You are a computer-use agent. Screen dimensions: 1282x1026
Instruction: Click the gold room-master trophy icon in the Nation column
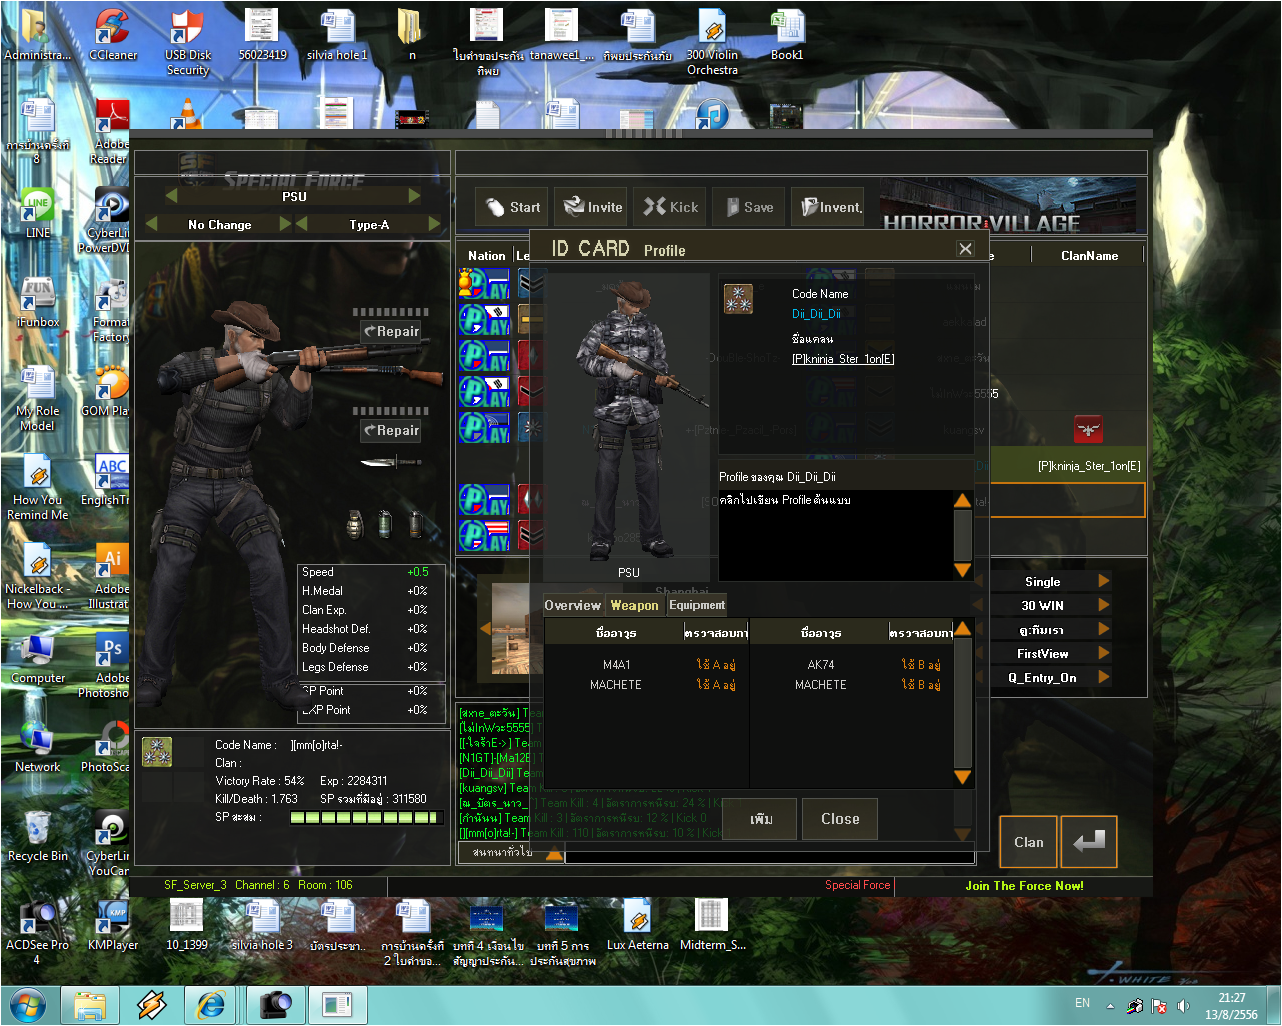467,283
